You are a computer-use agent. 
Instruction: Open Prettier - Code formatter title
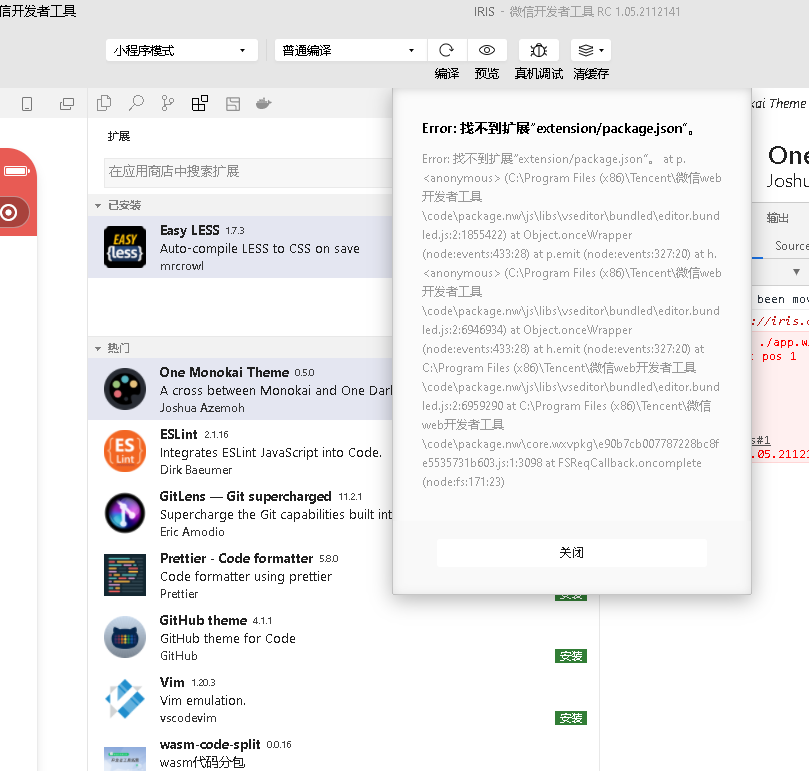pyautogui.click(x=236, y=558)
